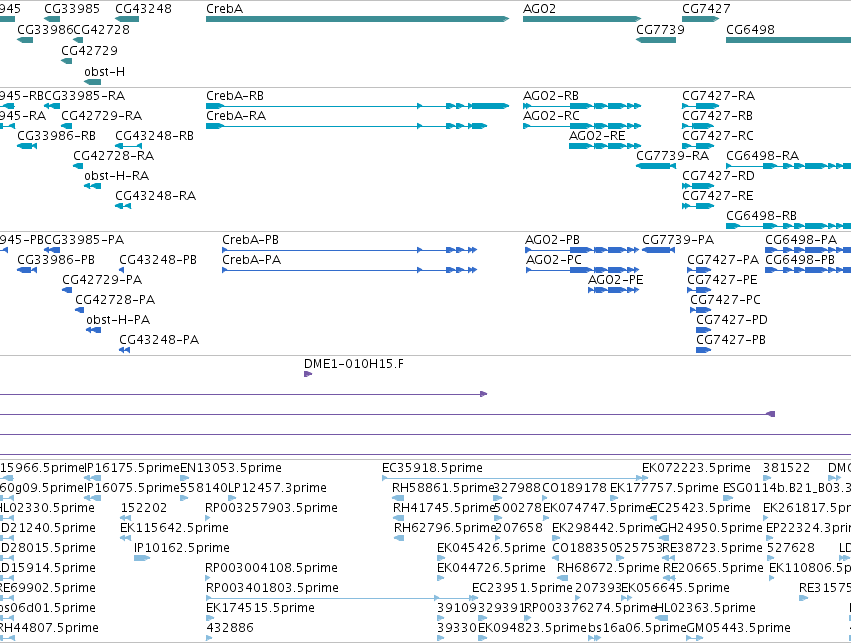
Task: Select the GH24950.5prime EST label
Action: click(711, 528)
